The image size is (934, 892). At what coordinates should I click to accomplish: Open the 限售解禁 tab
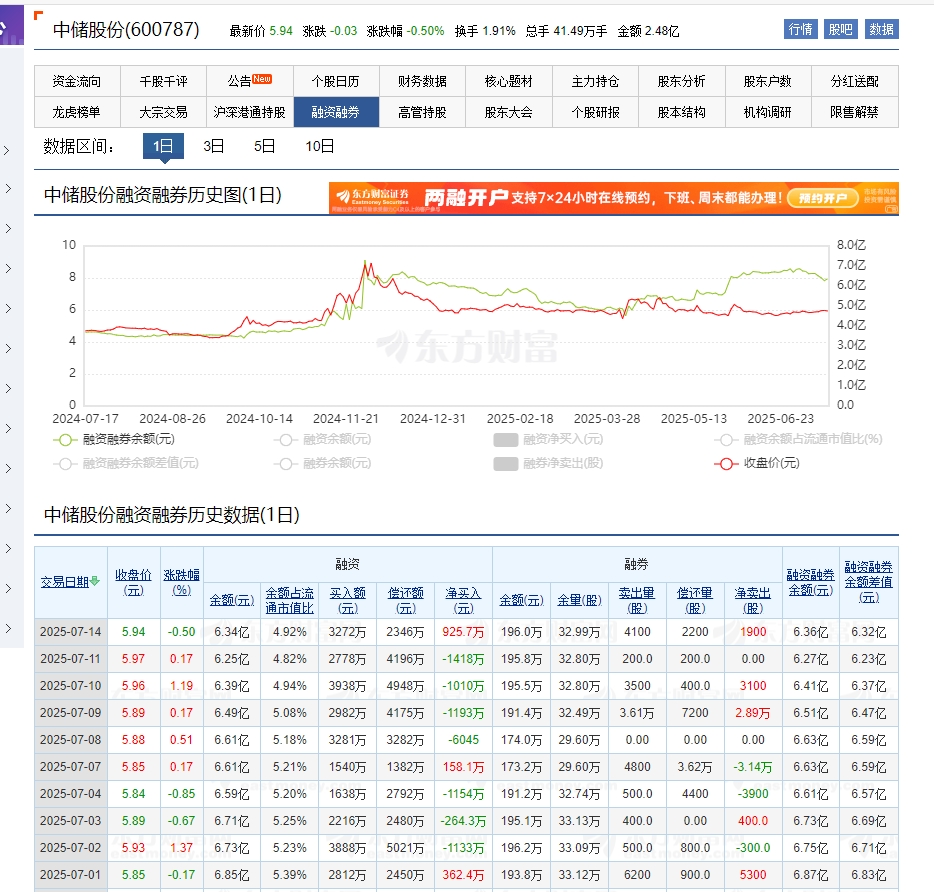(855, 112)
